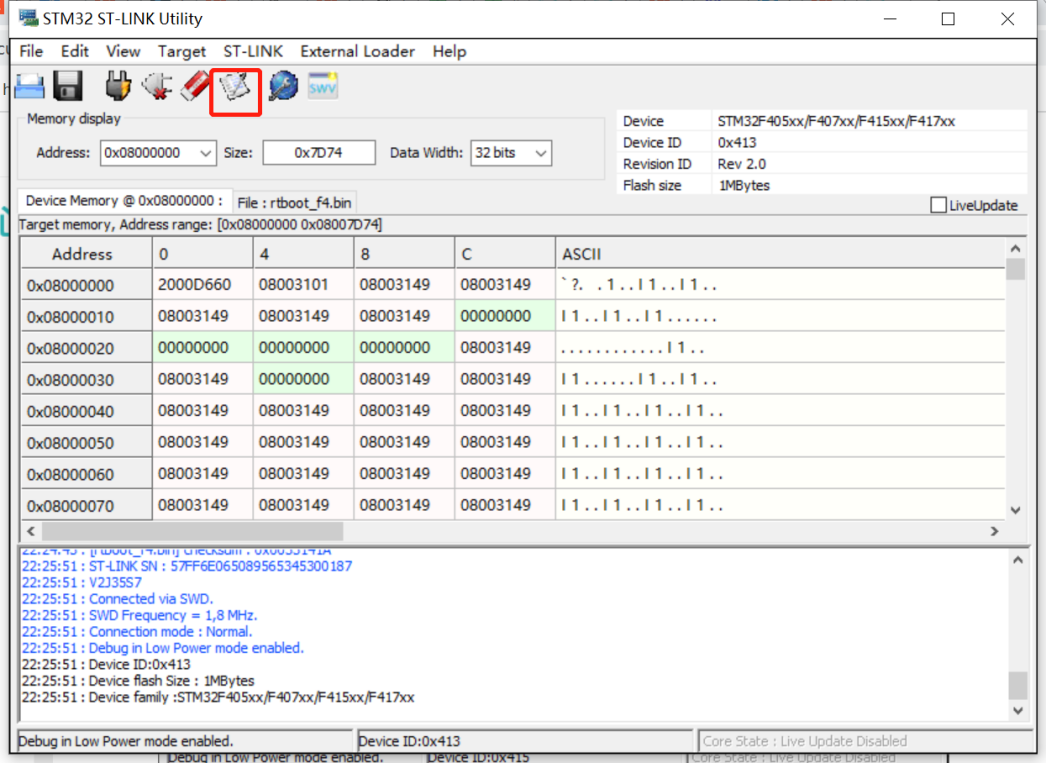The image size is (1046, 763).
Task: Open the Help menu
Action: point(449,51)
